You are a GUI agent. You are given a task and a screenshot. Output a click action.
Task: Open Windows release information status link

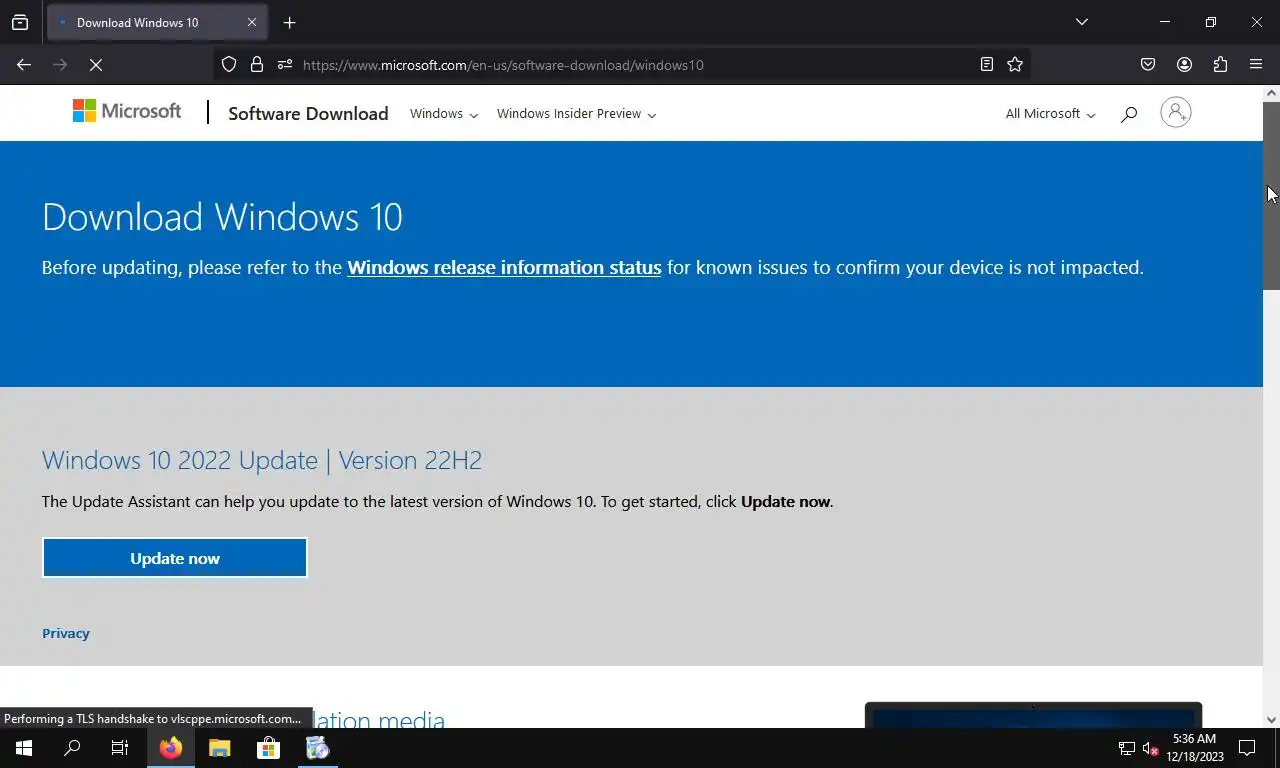pos(504,268)
